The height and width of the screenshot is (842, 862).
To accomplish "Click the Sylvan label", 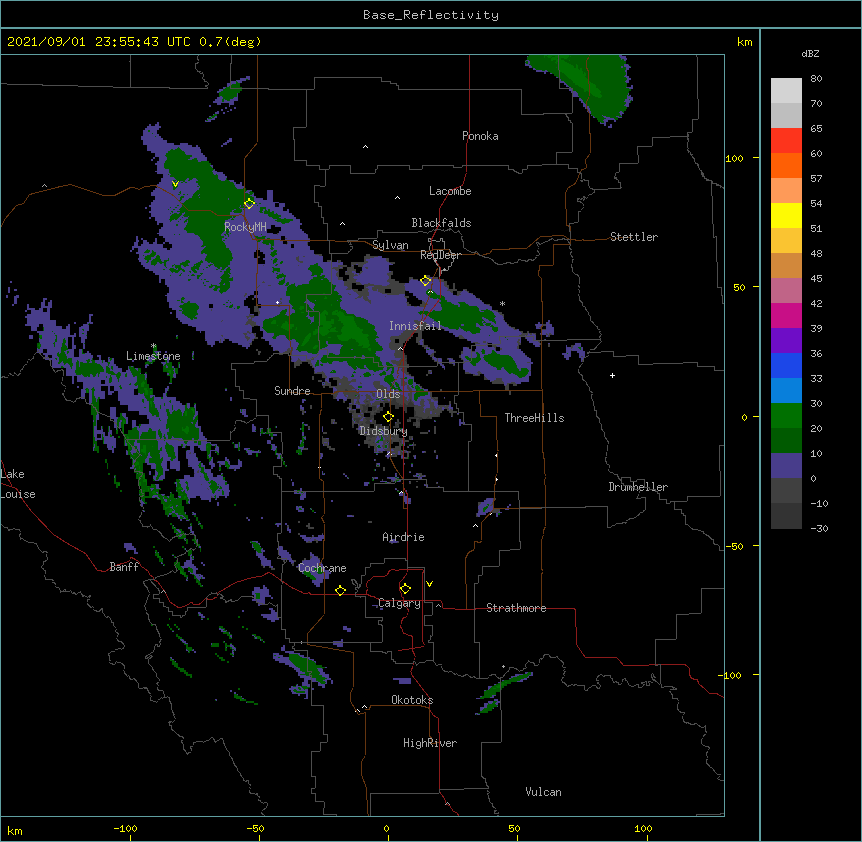I will (390, 245).
